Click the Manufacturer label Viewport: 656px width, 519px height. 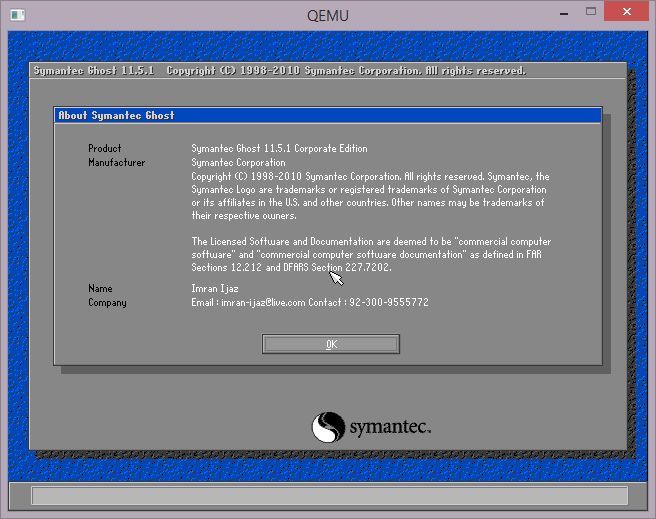click(x=117, y=163)
